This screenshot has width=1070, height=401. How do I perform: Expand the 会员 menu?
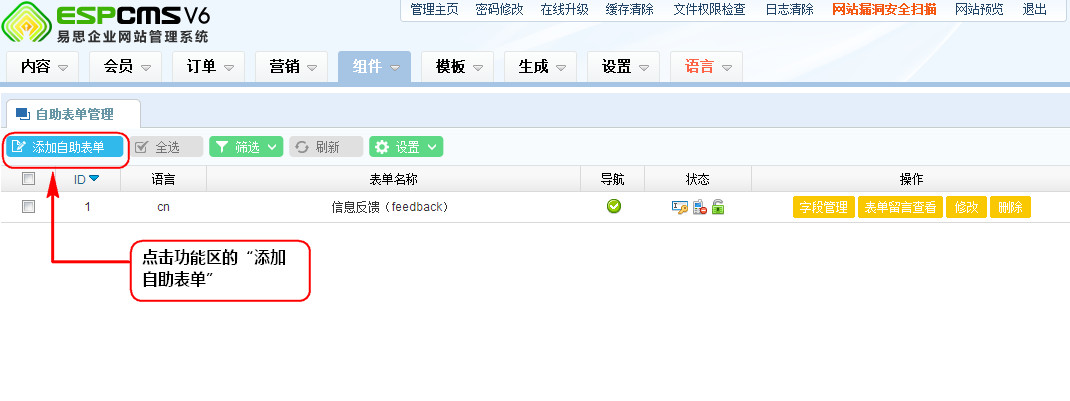click(126, 67)
